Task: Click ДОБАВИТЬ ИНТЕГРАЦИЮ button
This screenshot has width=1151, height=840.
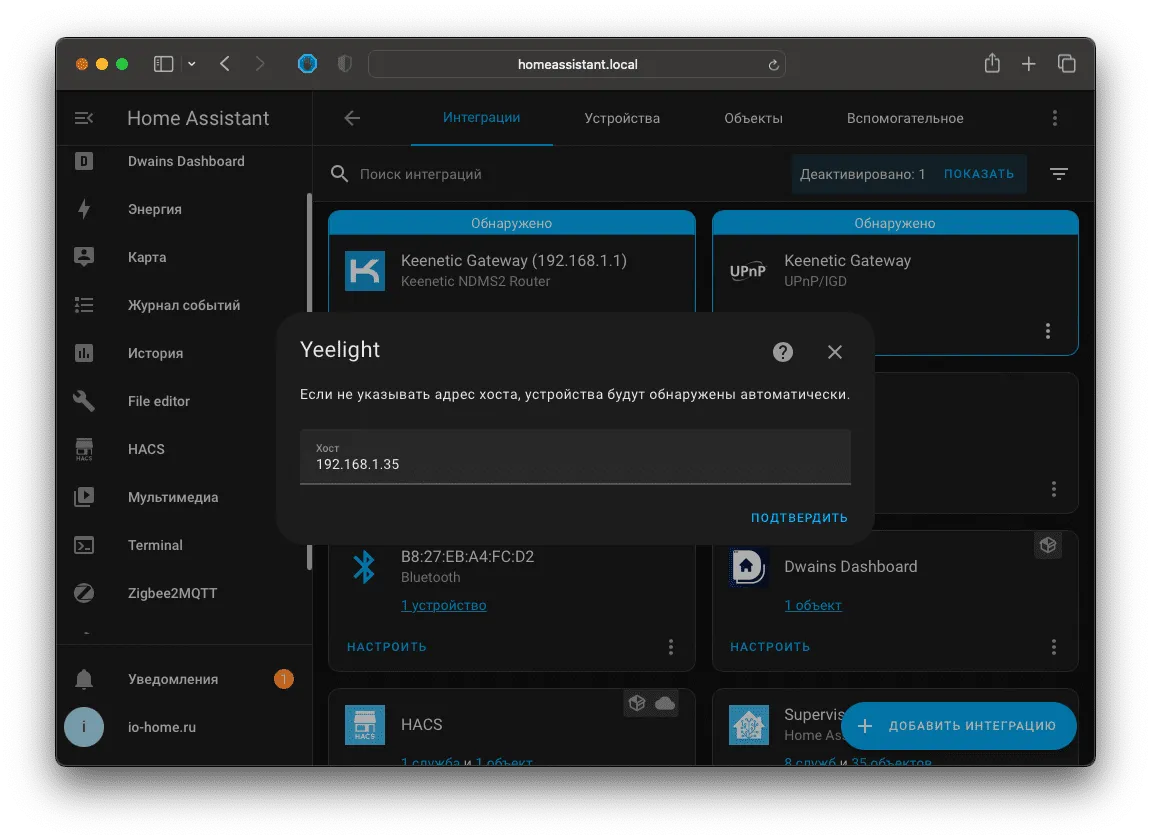Action: 959,725
